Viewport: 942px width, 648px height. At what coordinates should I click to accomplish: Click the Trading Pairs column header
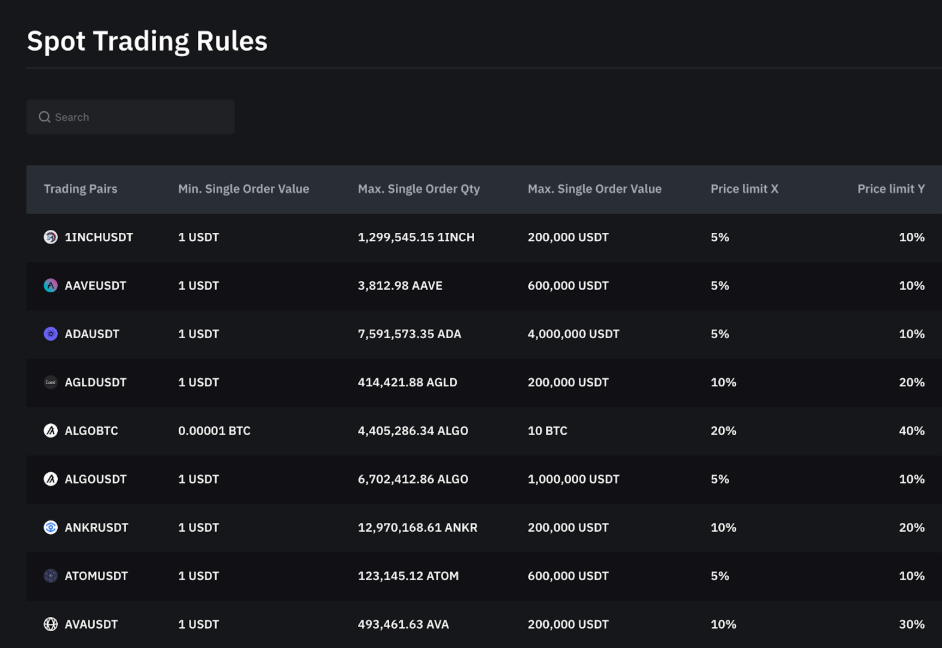[x=80, y=189]
